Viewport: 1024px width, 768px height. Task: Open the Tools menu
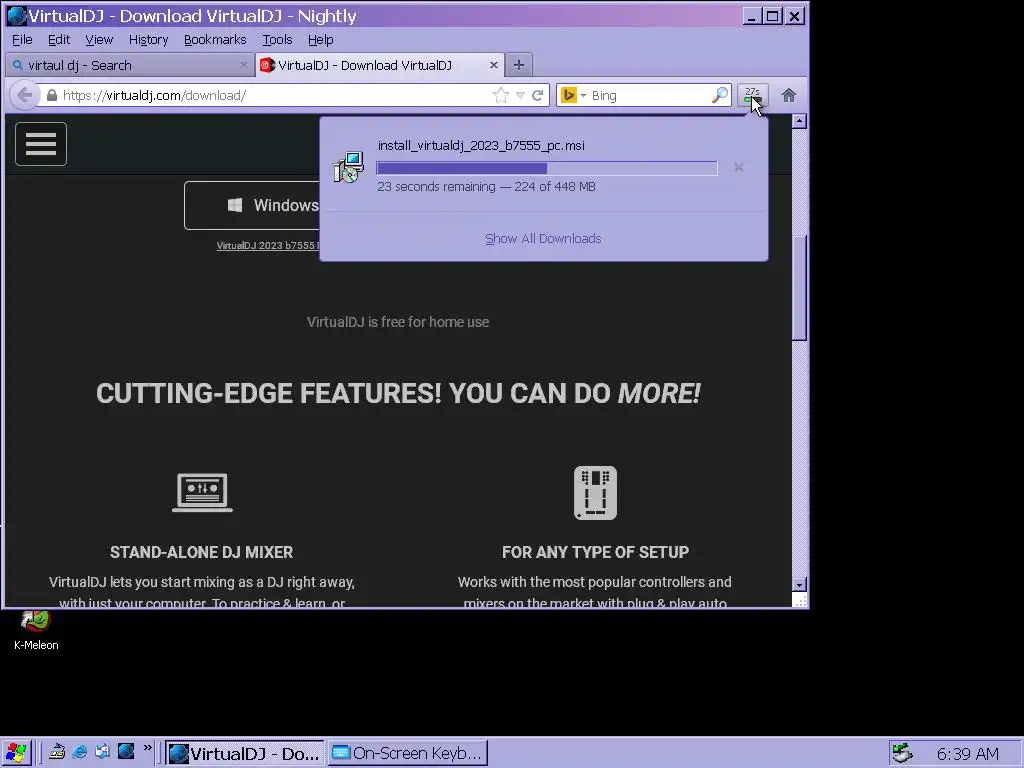pos(277,40)
